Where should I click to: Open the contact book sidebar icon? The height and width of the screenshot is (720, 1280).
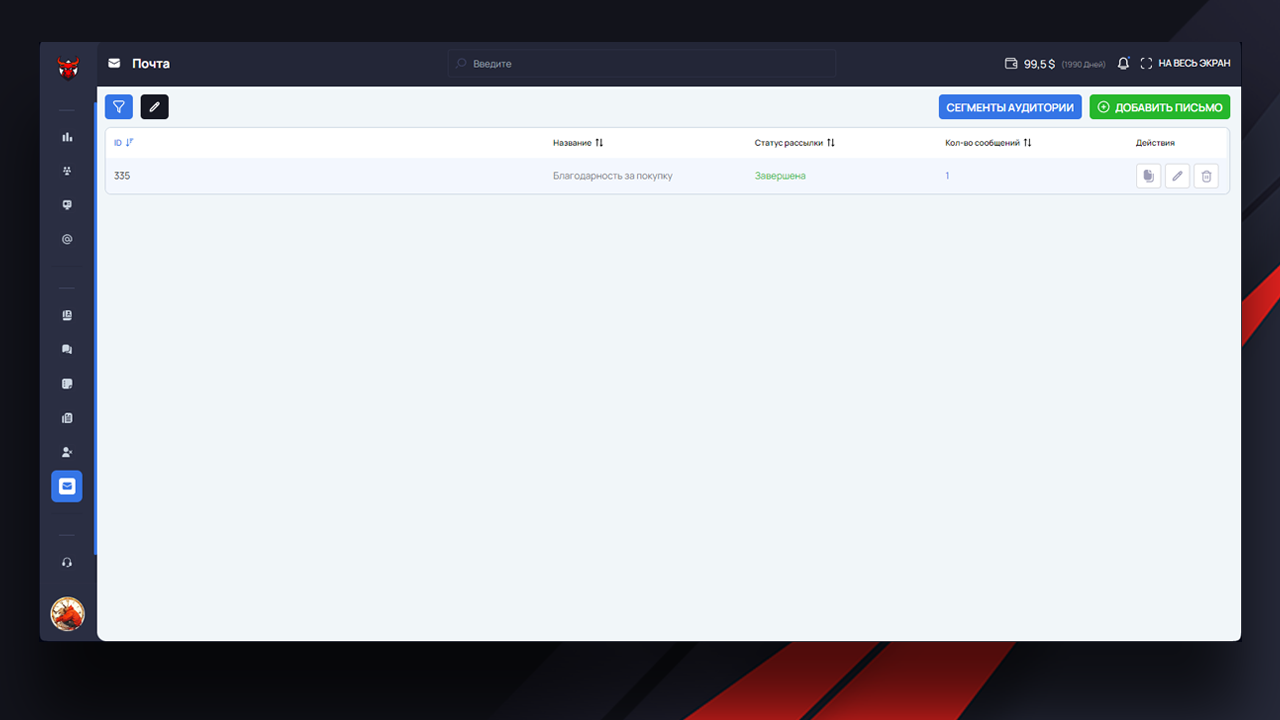pos(67,315)
